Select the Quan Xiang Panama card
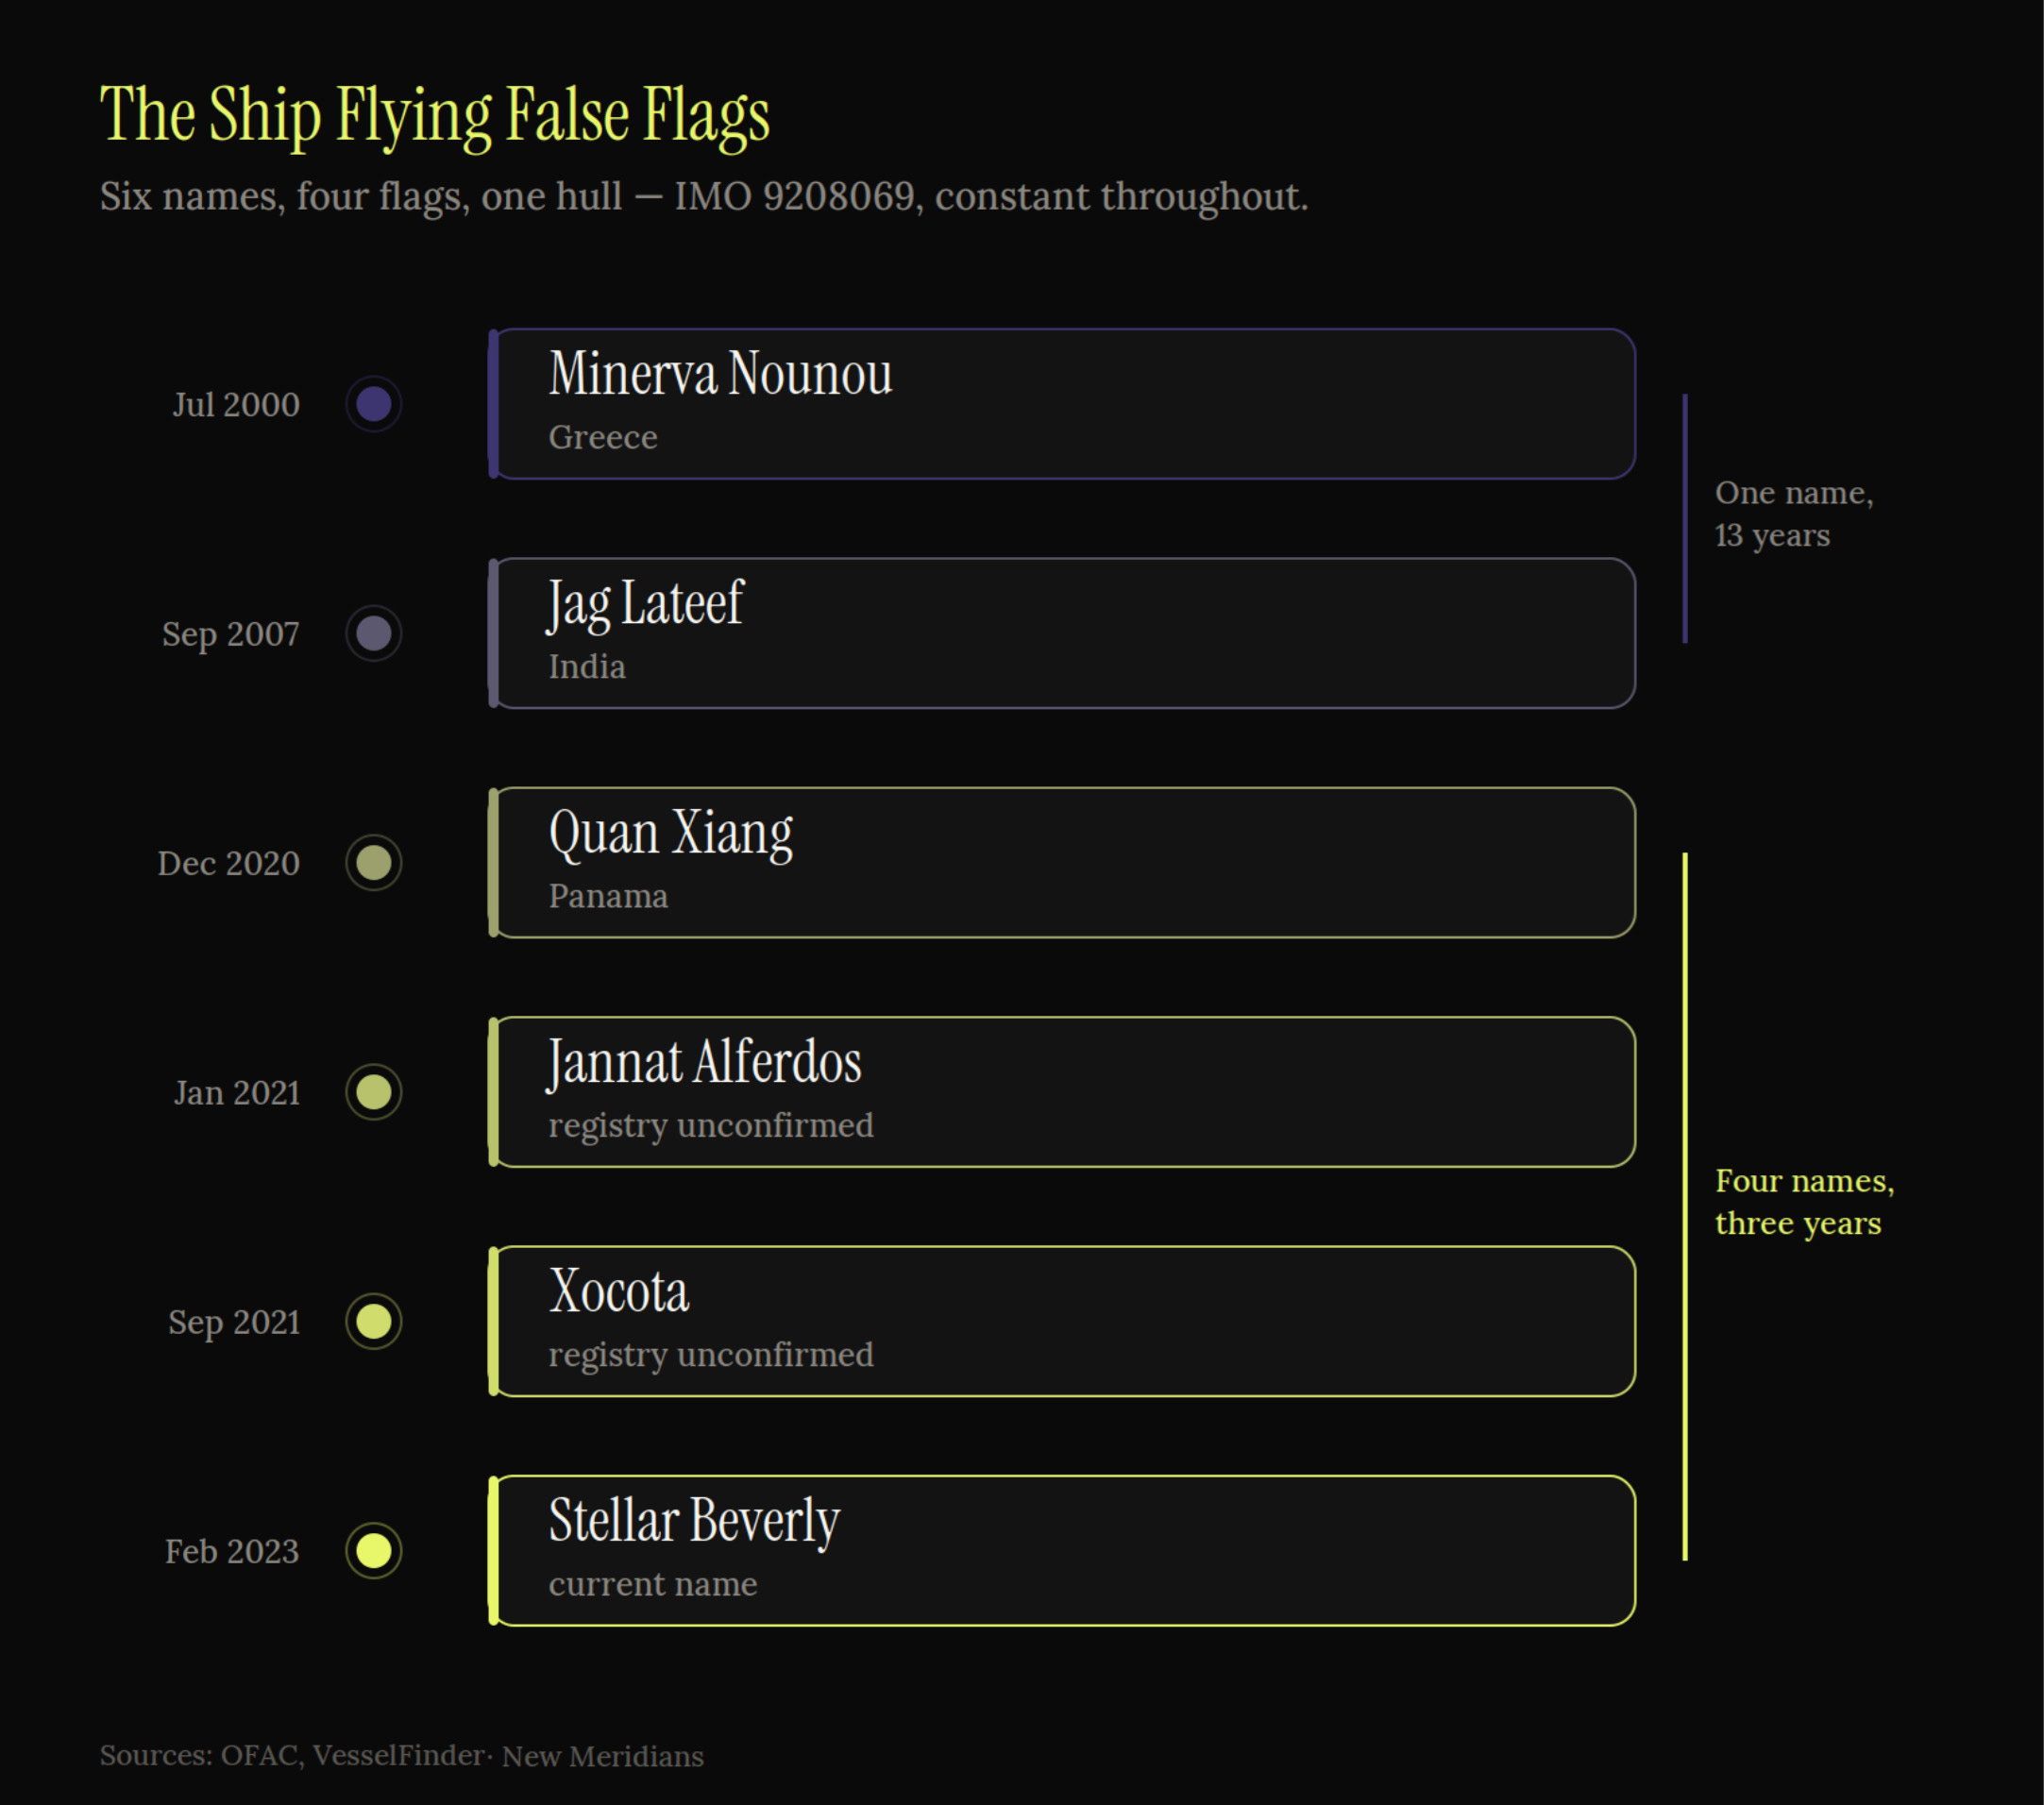The image size is (2044, 1805). click(x=1062, y=862)
